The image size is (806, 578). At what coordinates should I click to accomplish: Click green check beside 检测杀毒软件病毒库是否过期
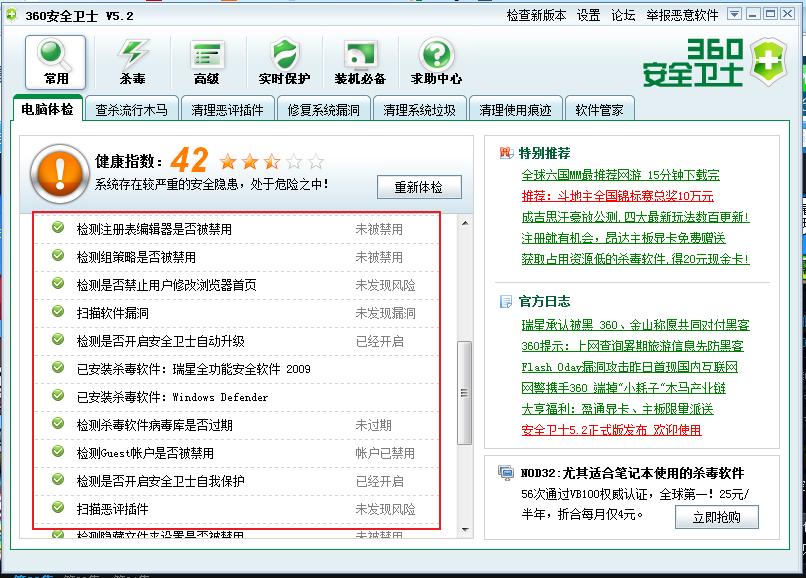point(58,424)
